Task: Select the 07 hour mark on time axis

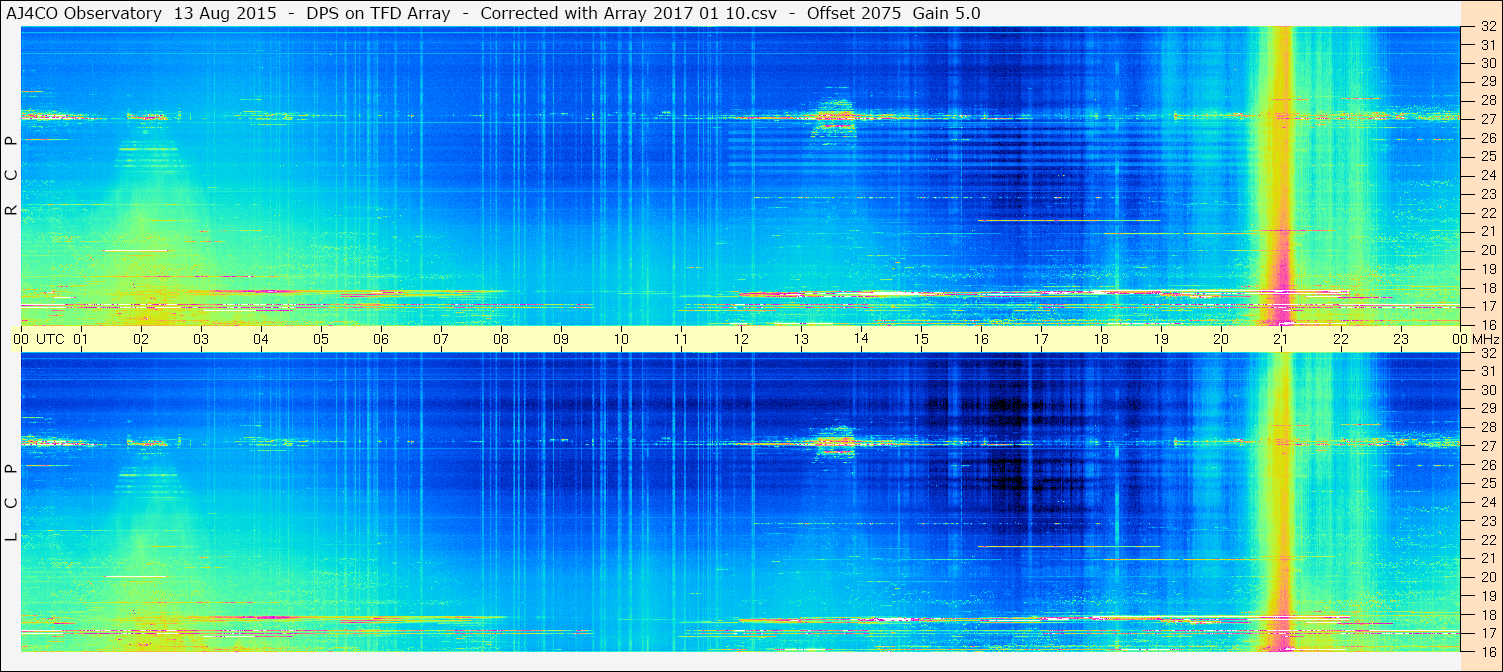Action: click(x=441, y=339)
